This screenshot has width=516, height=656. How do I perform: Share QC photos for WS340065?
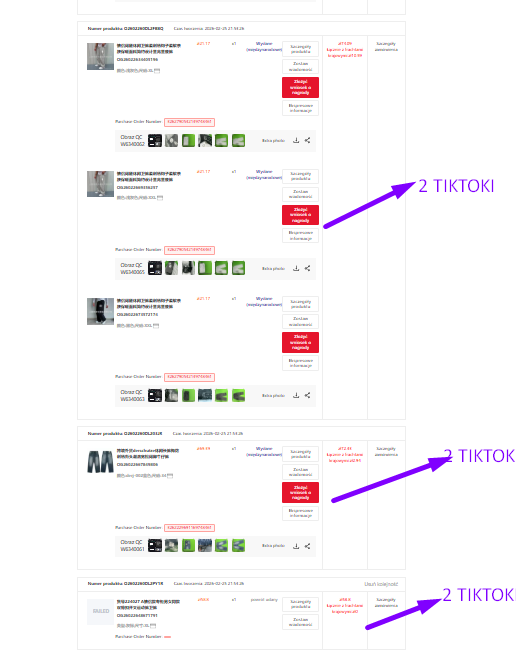[307, 268]
